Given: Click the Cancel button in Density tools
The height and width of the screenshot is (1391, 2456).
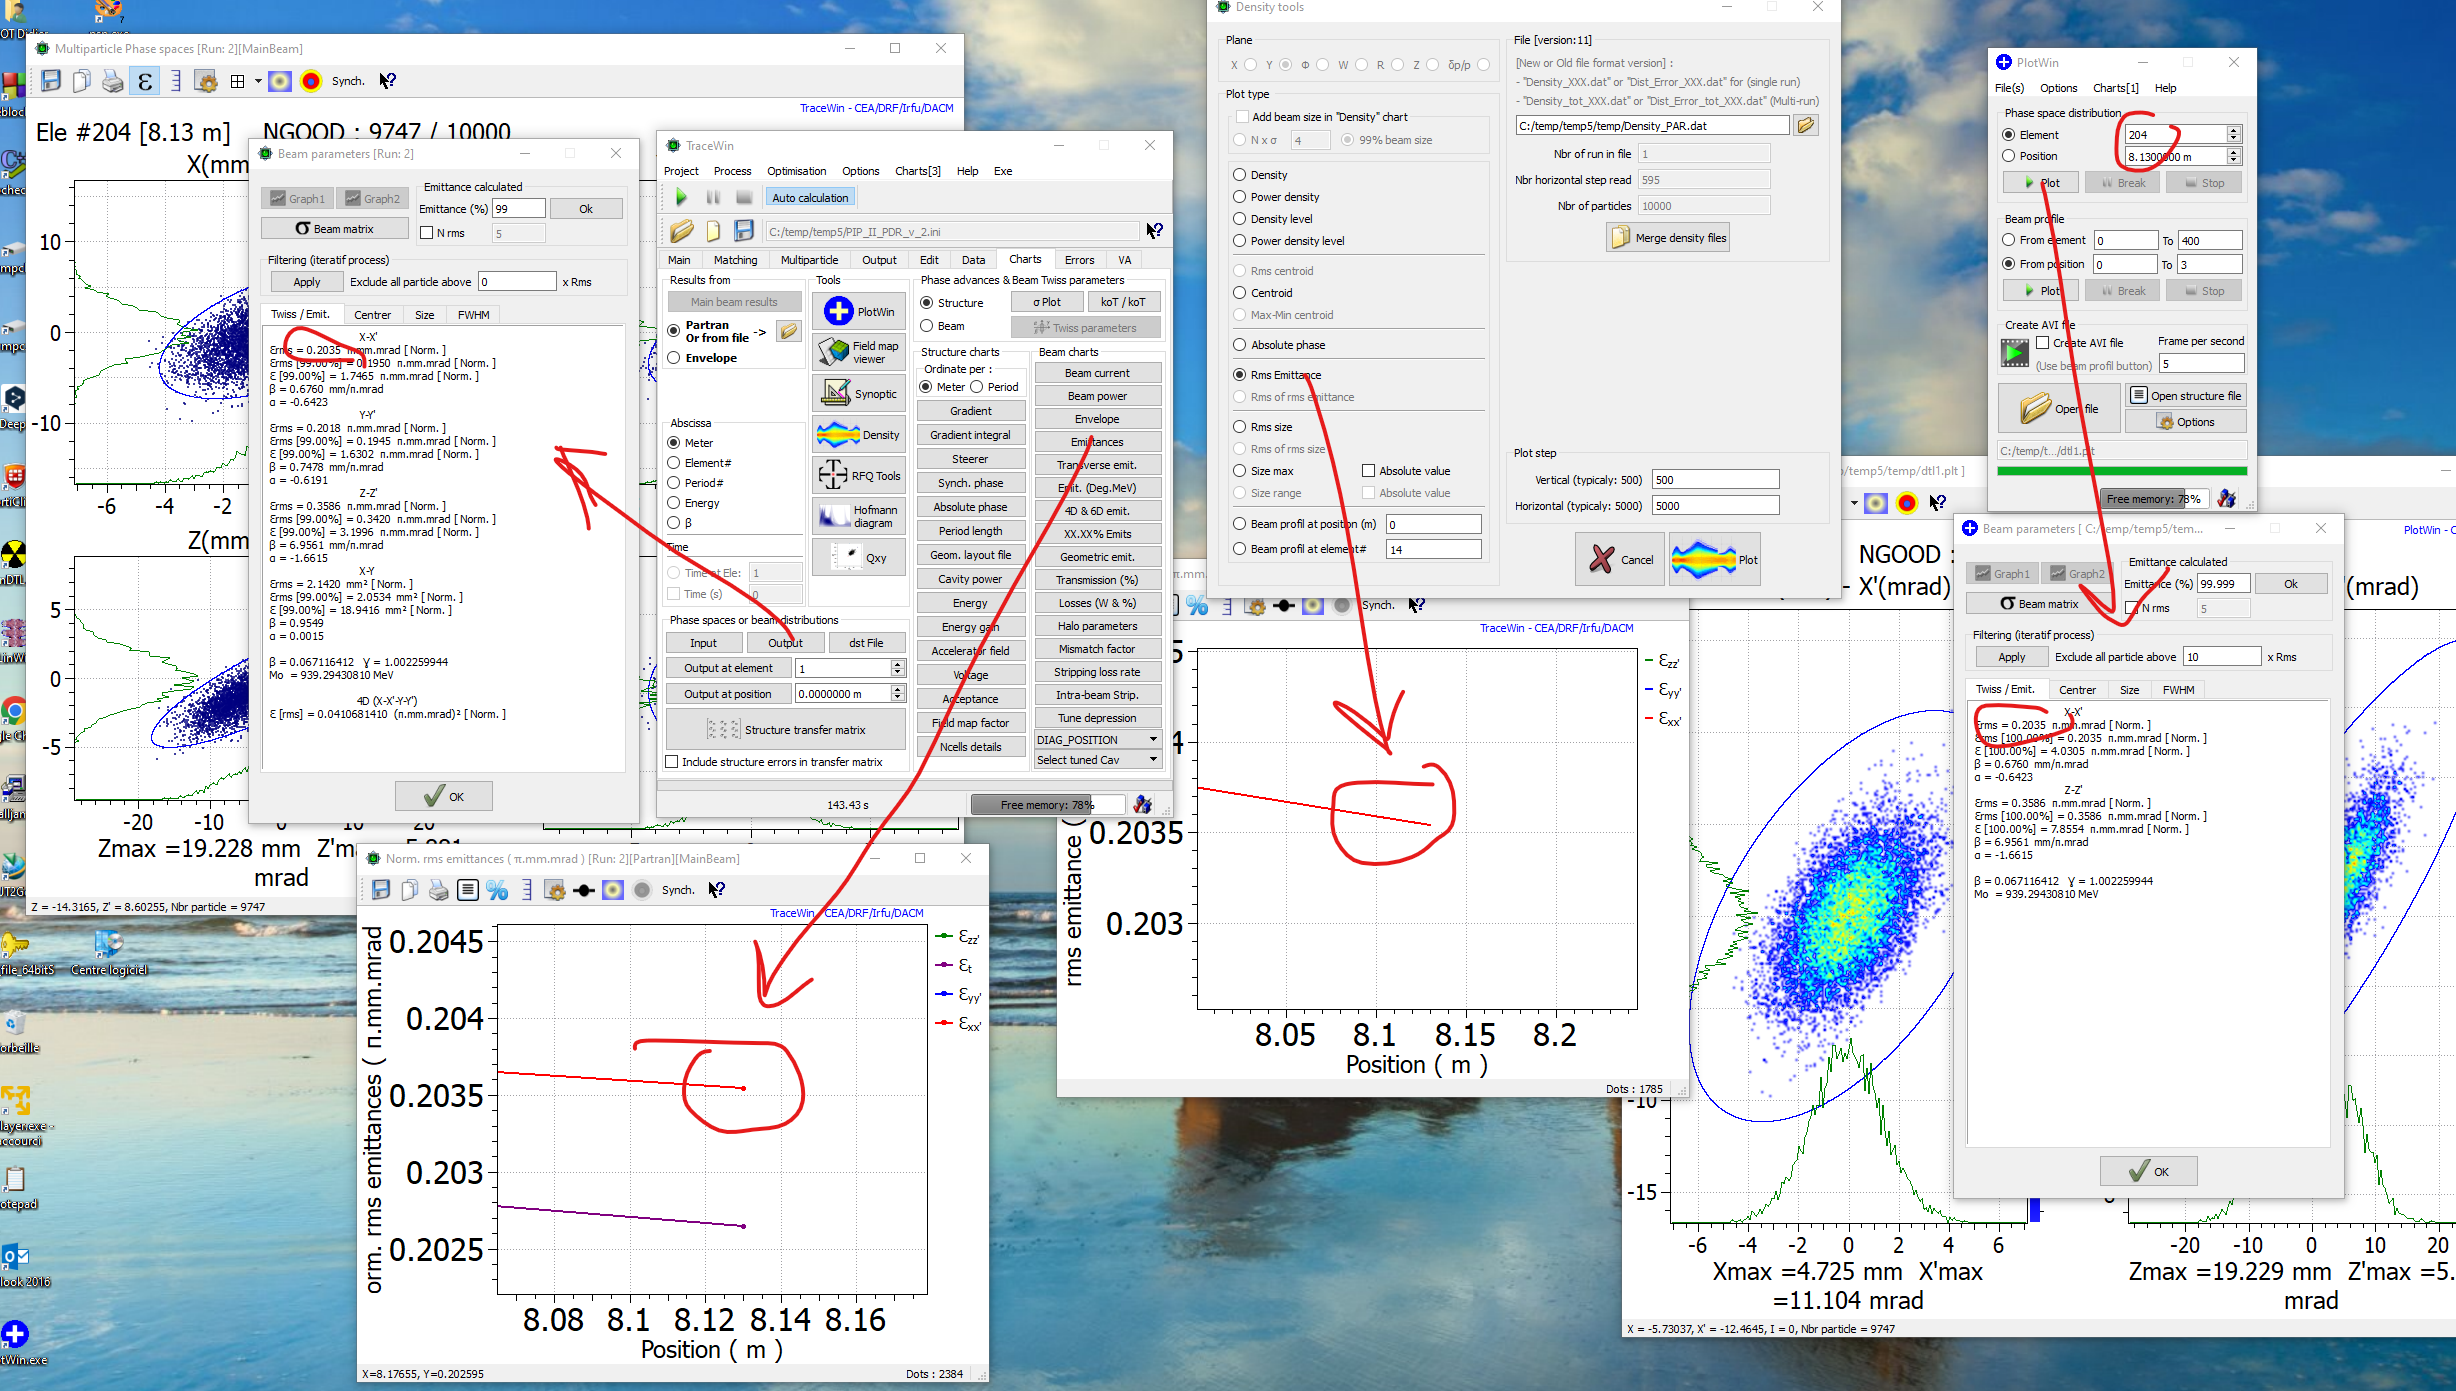Looking at the screenshot, I should pyautogui.click(x=1620, y=560).
